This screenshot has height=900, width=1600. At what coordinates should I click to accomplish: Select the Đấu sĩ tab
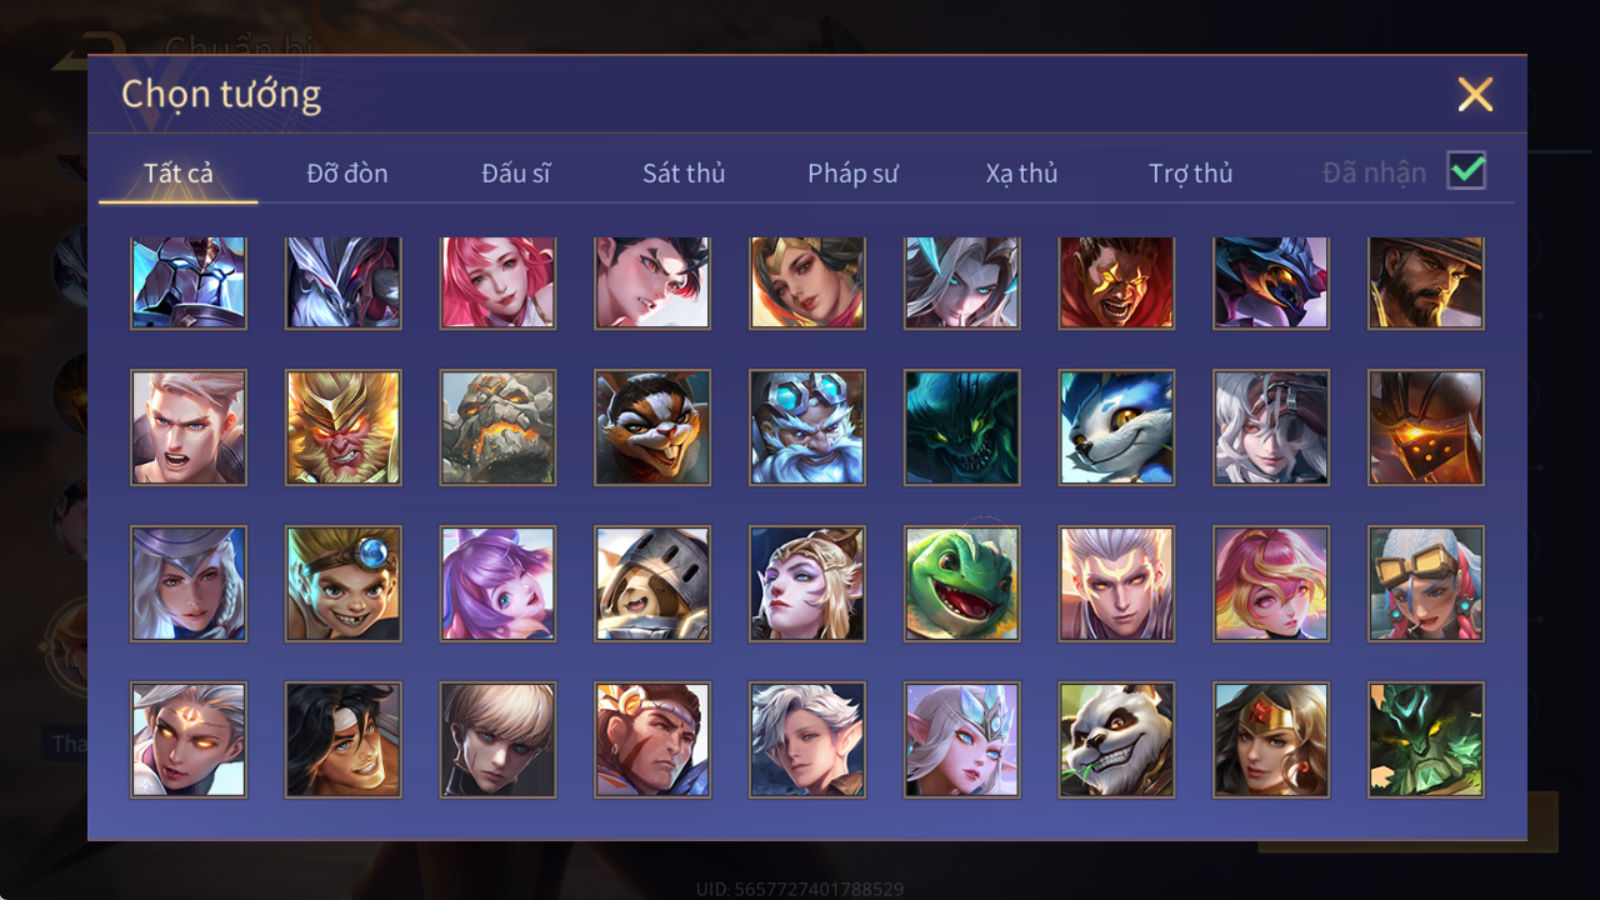click(x=516, y=173)
